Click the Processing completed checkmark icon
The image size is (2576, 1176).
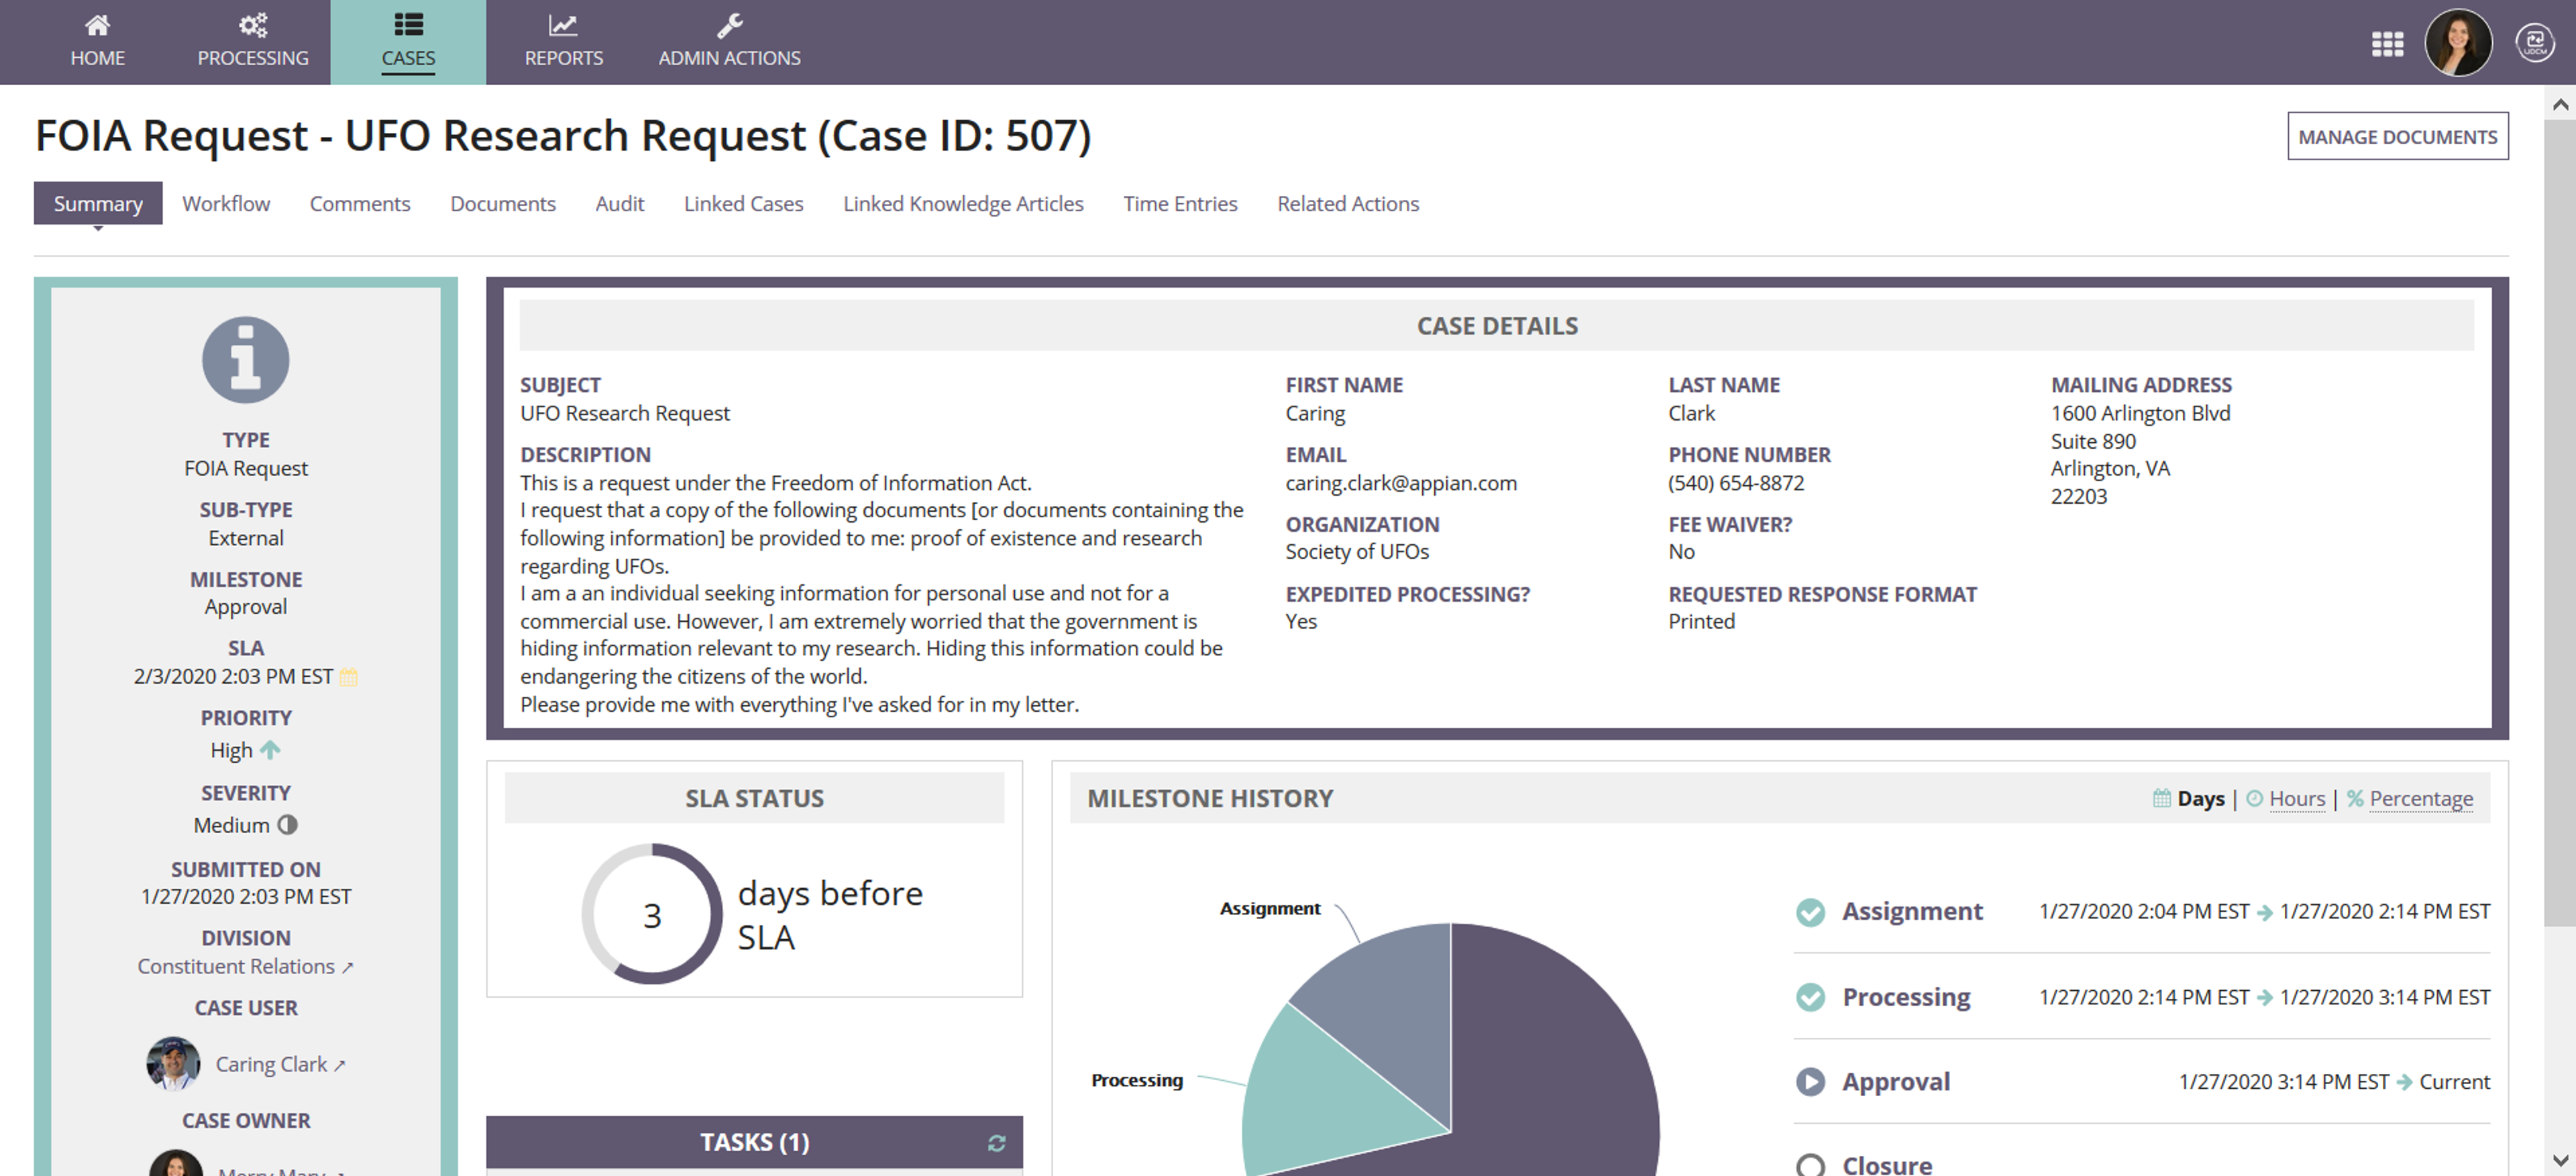(1810, 997)
